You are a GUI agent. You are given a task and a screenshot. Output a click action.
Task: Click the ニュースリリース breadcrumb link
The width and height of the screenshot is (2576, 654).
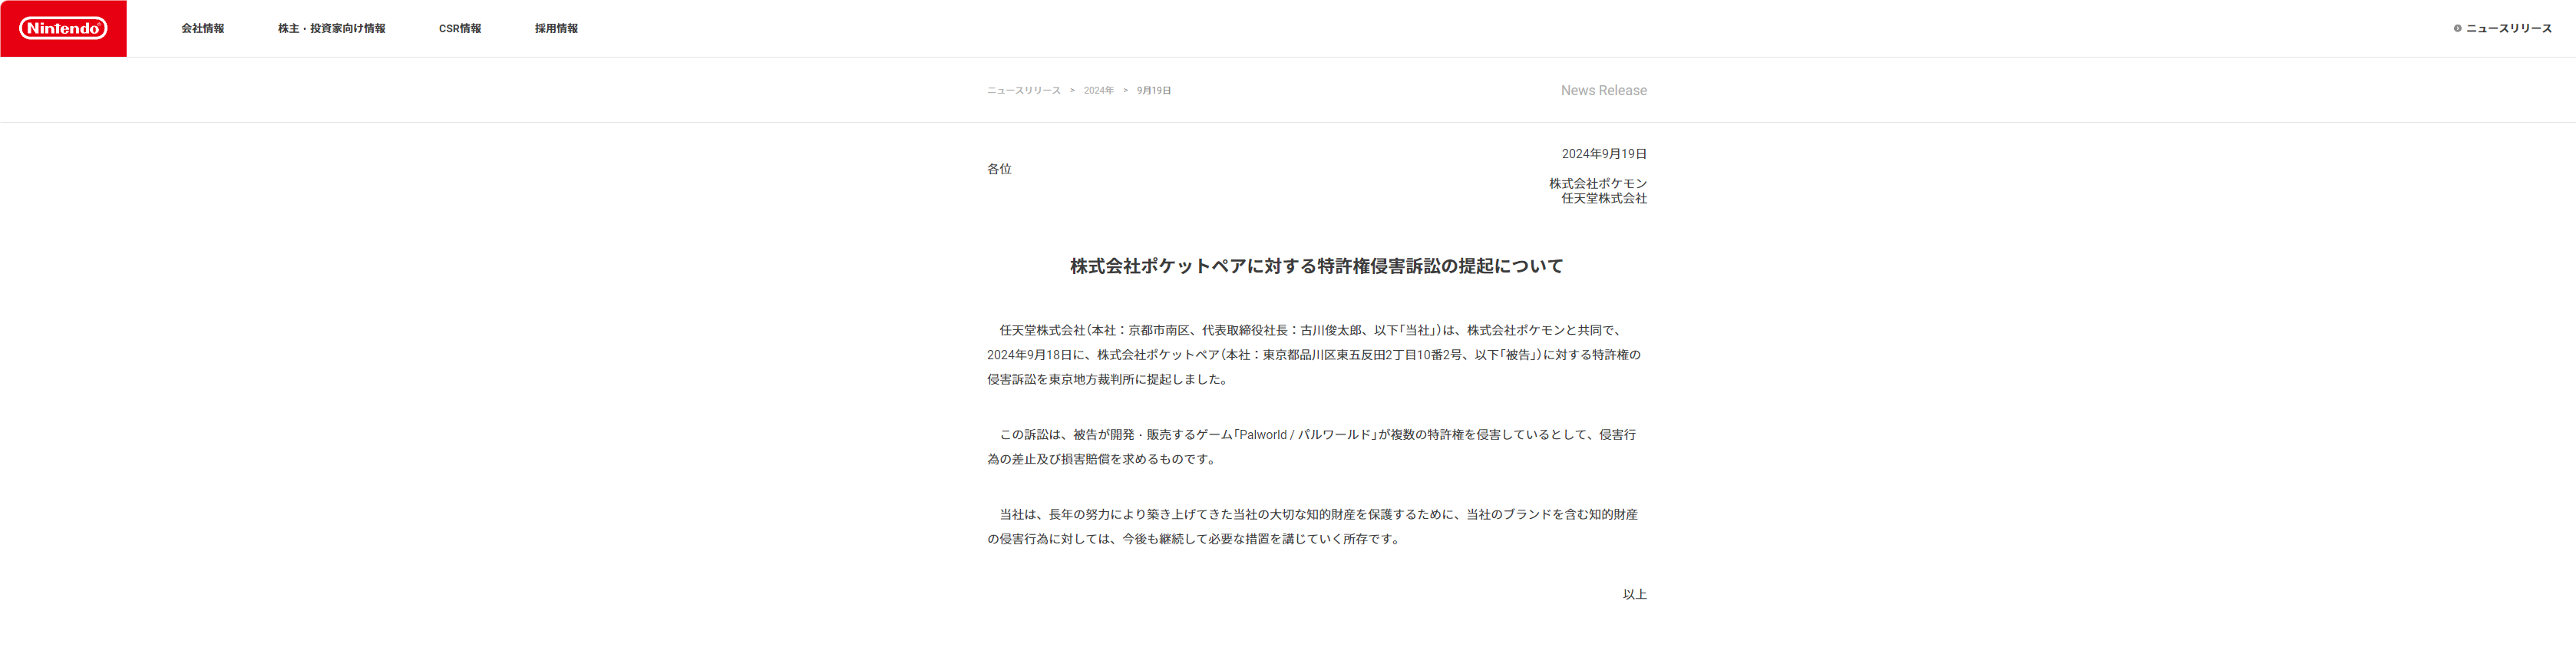[x=1024, y=91]
